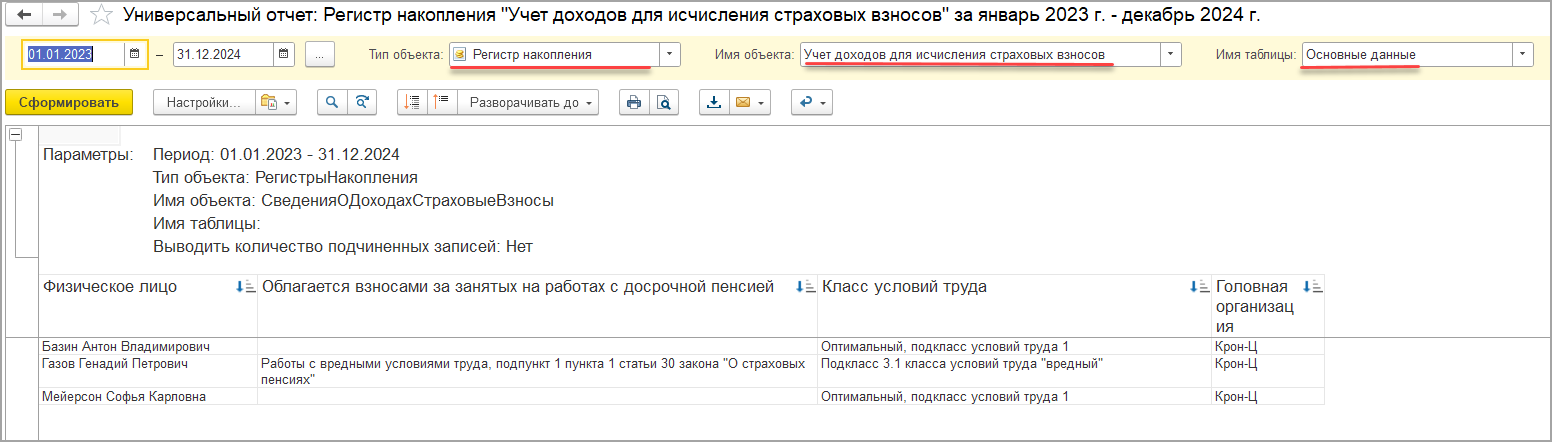Open calendar picker for start date 01.01.2023
This screenshot has height=442, width=1552.
pos(134,55)
